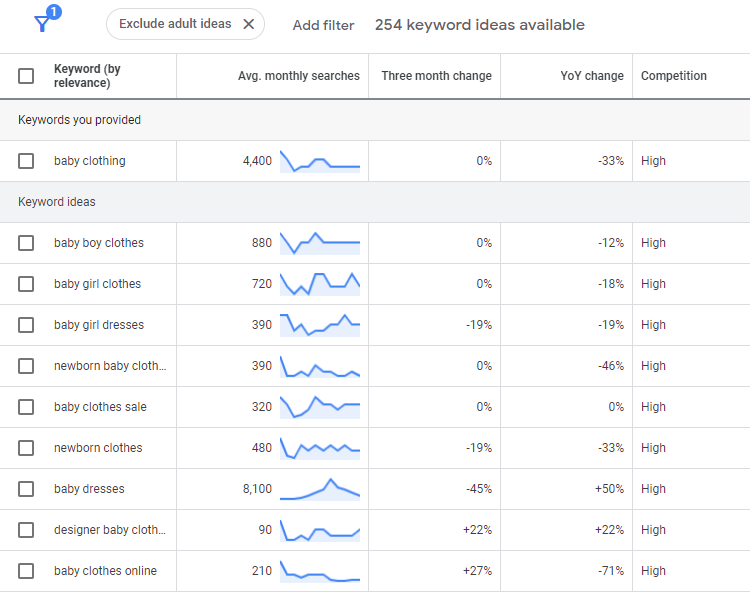This screenshot has height=599, width=750.
Task: Click the filter funnel icon
Action: (43, 24)
